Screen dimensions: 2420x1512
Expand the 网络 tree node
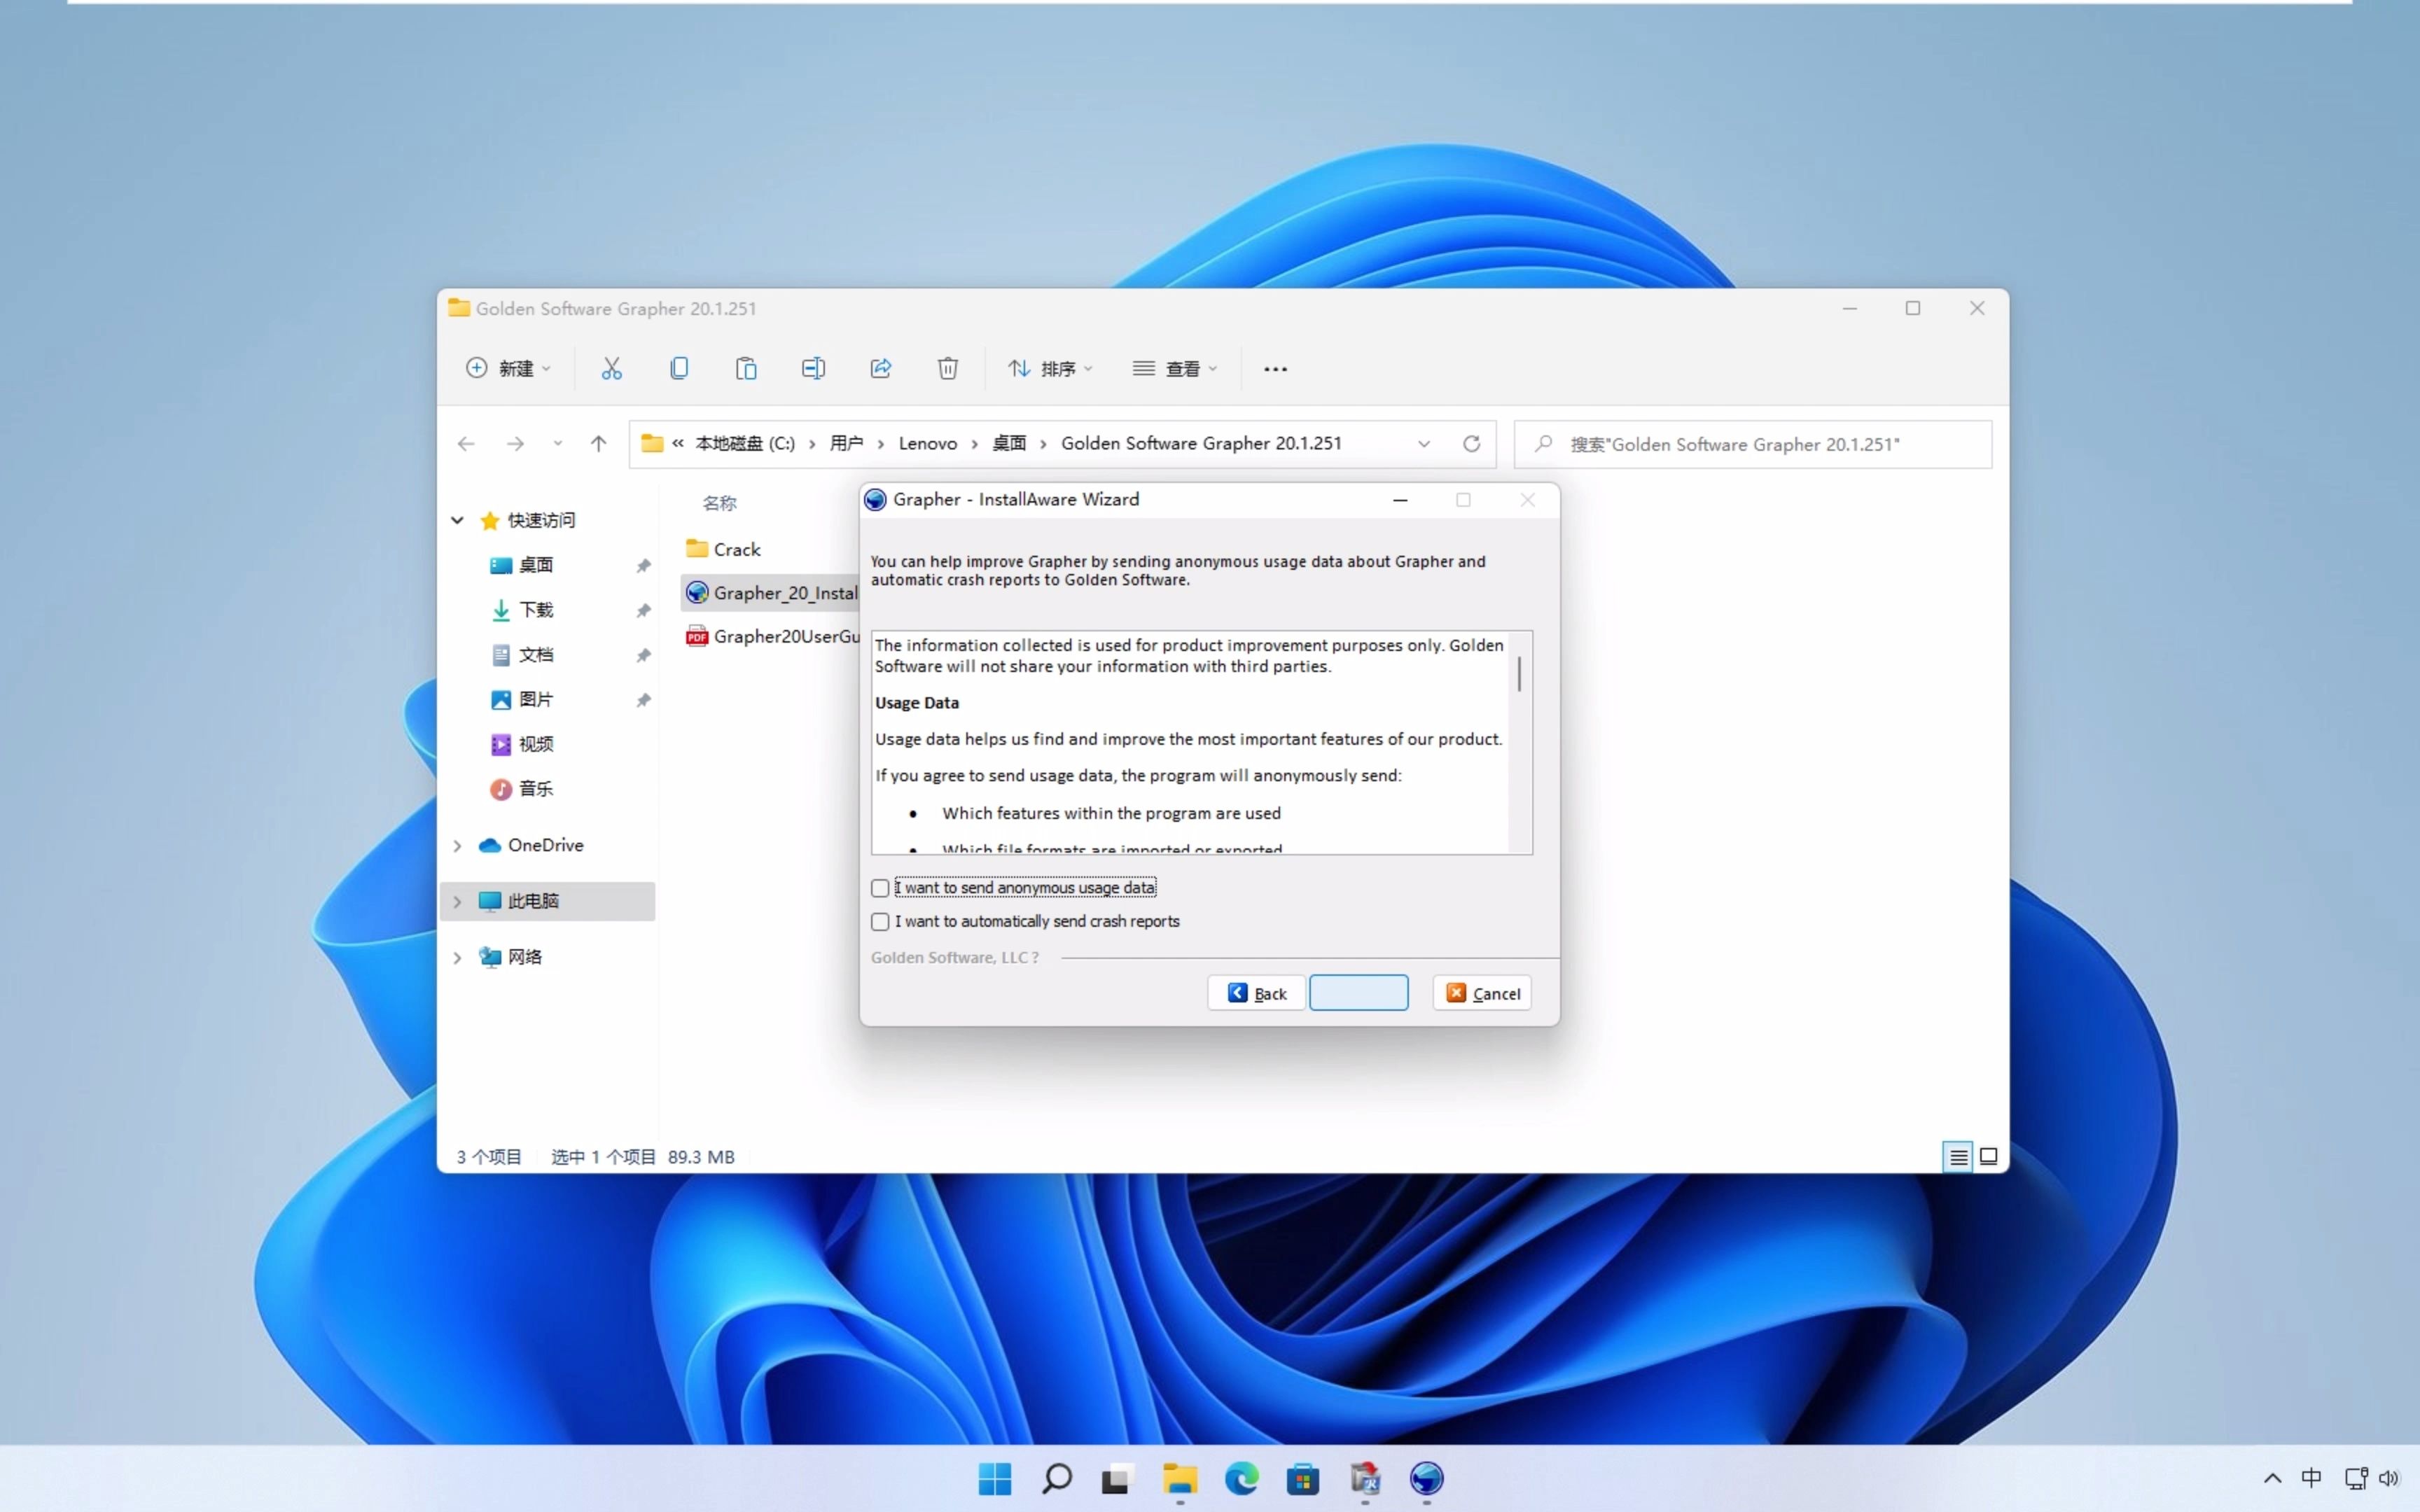457,958
